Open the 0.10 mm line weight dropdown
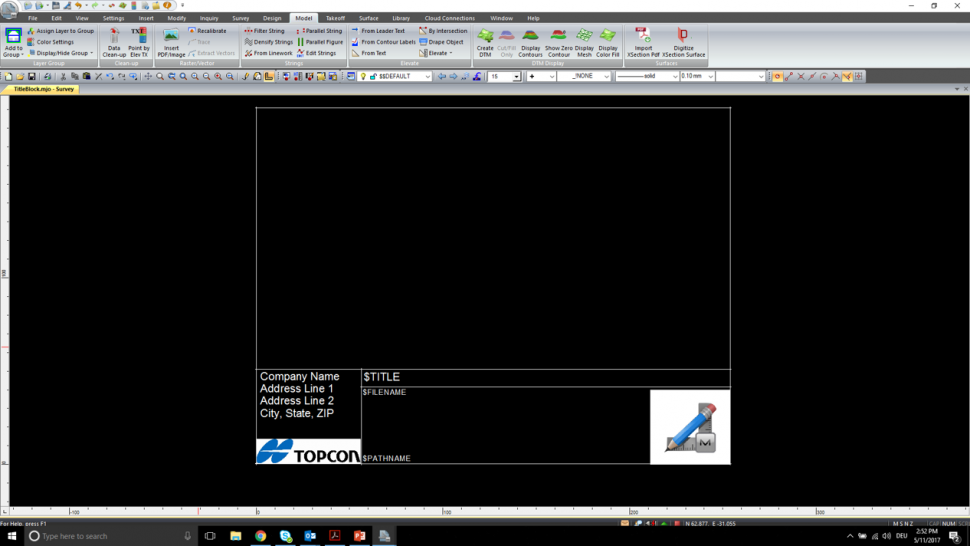The width and height of the screenshot is (970, 546). (x=711, y=76)
